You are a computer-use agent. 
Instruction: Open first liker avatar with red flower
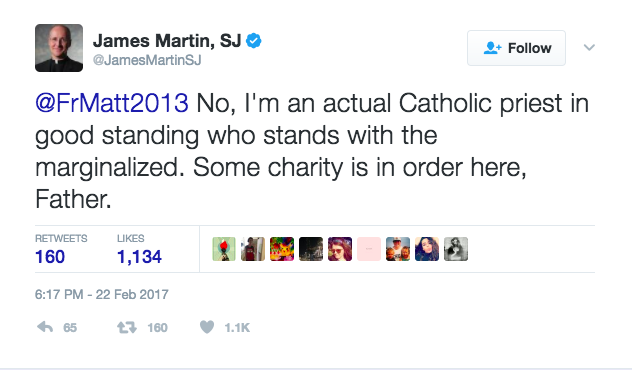(x=224, y=249)
